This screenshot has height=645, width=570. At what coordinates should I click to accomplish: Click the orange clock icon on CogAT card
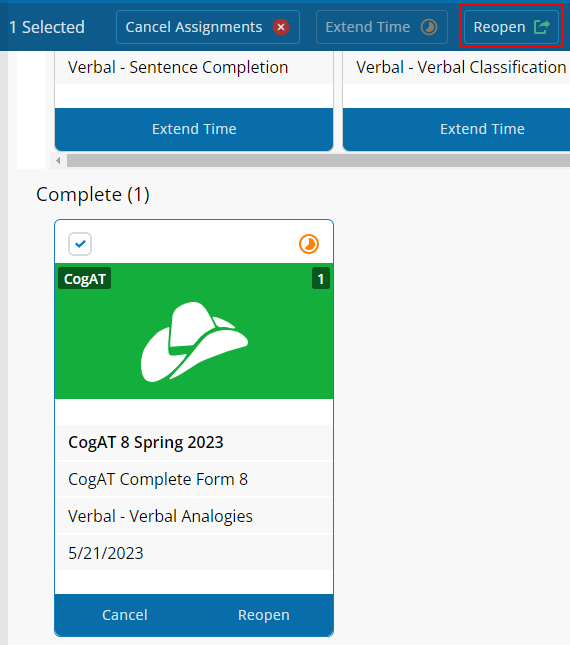309,244
